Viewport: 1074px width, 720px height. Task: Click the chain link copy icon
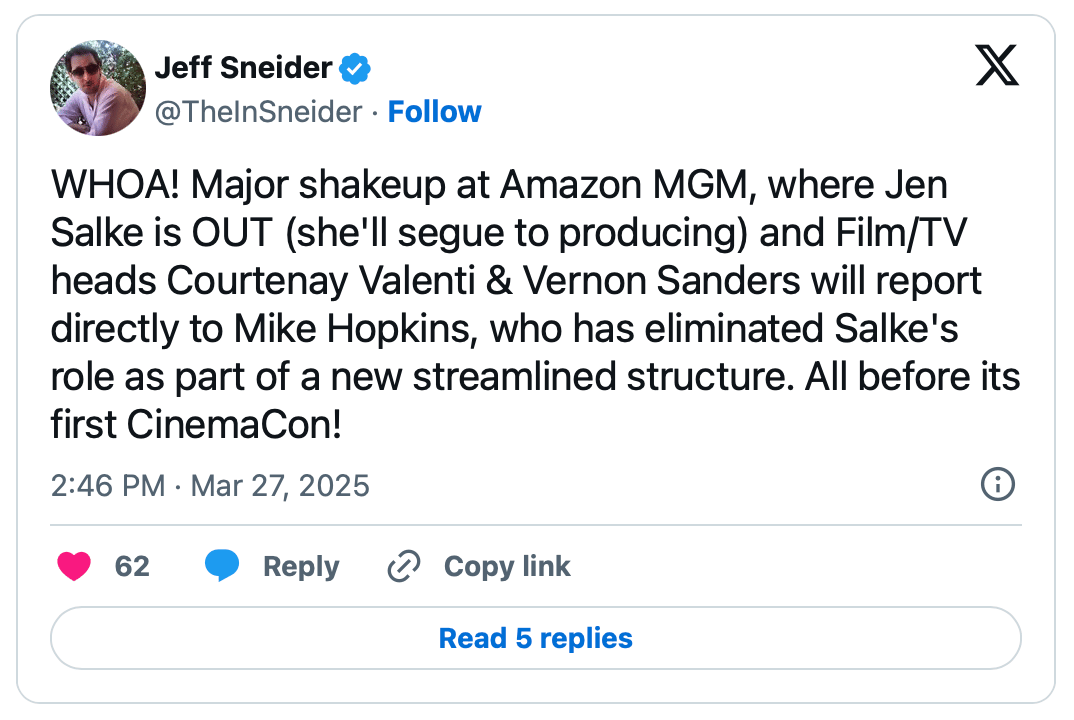pyautogui.click(x=403, y=567)
